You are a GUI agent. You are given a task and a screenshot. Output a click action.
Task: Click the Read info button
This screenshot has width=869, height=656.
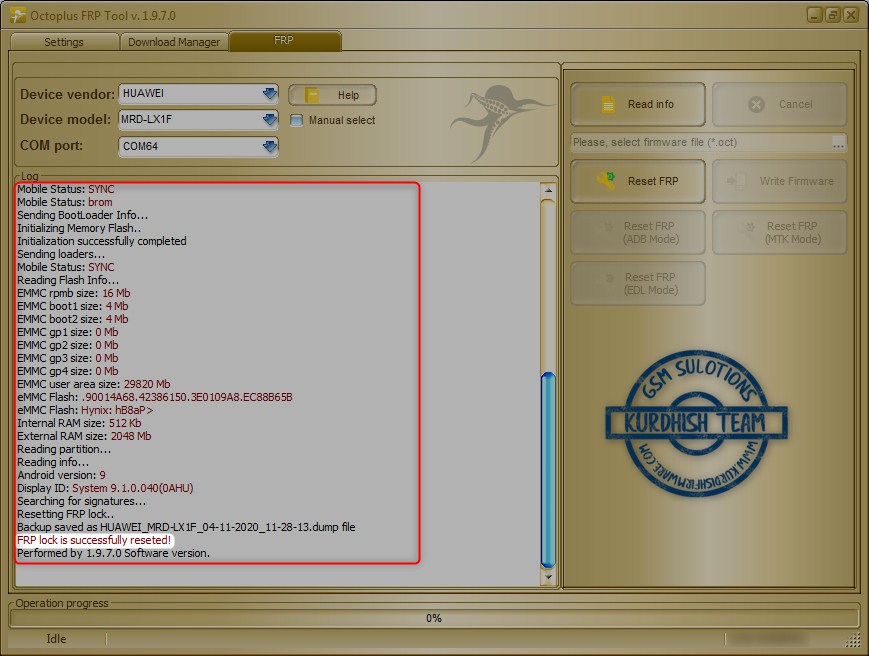(638, 104)
